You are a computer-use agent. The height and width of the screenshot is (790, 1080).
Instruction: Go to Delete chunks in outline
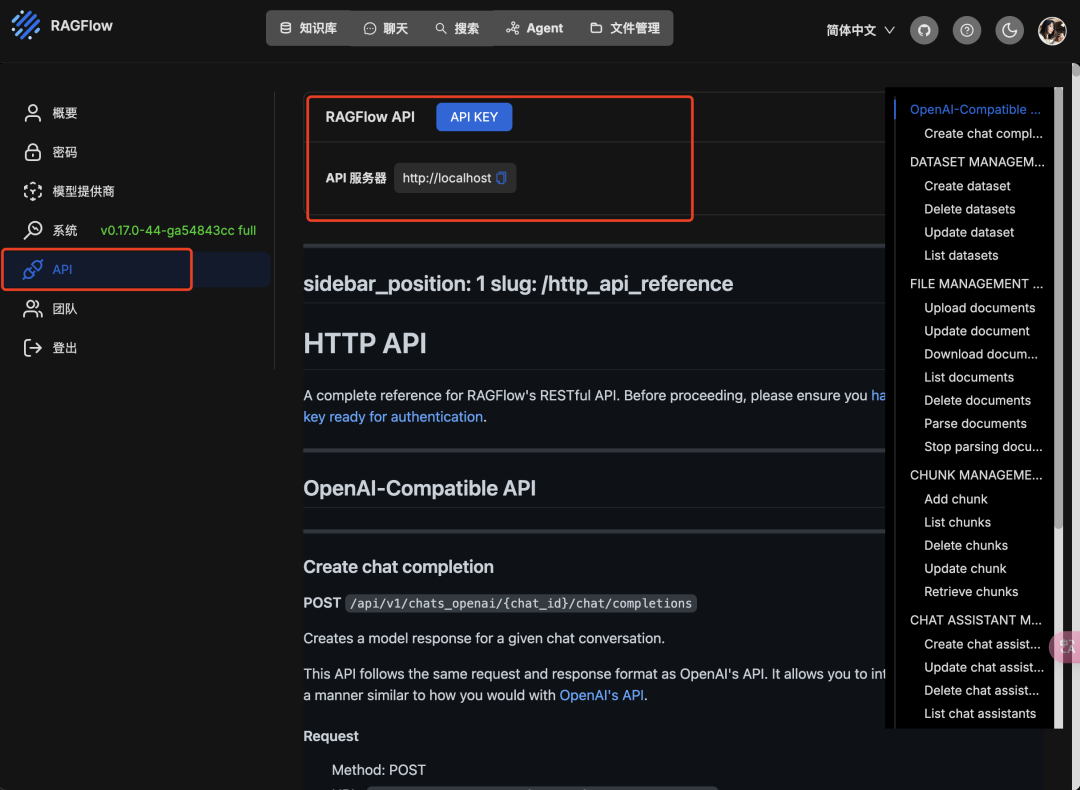click(x=965, y=545)
